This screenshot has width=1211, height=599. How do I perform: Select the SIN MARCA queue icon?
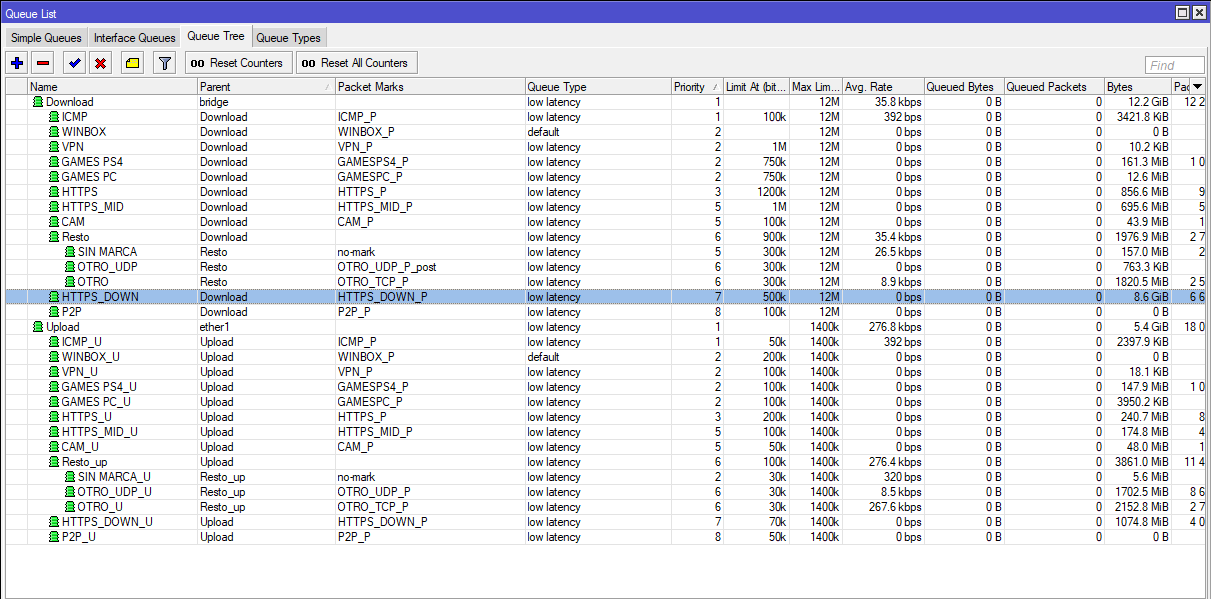pos(70,252)
